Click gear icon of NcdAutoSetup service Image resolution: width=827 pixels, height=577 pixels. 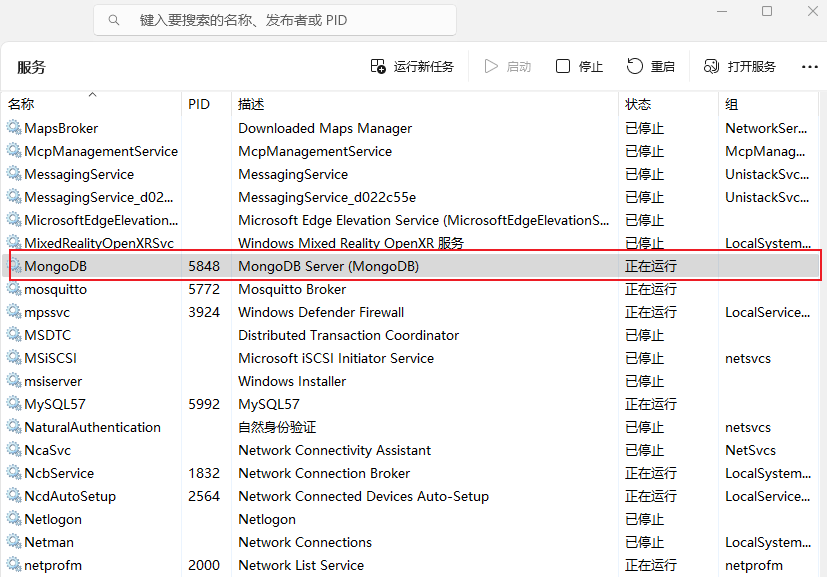pyautogui.click(x=14, y=496)
